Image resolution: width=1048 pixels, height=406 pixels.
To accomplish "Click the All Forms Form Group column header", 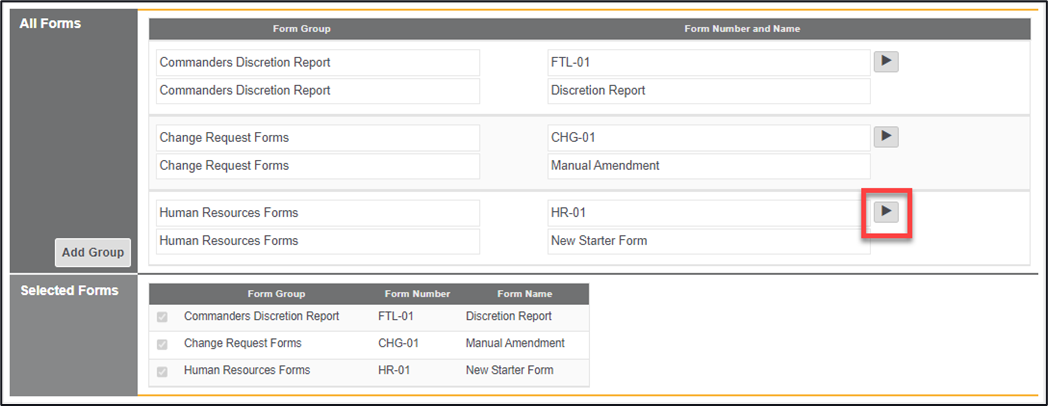I will [x=301, y=29].
